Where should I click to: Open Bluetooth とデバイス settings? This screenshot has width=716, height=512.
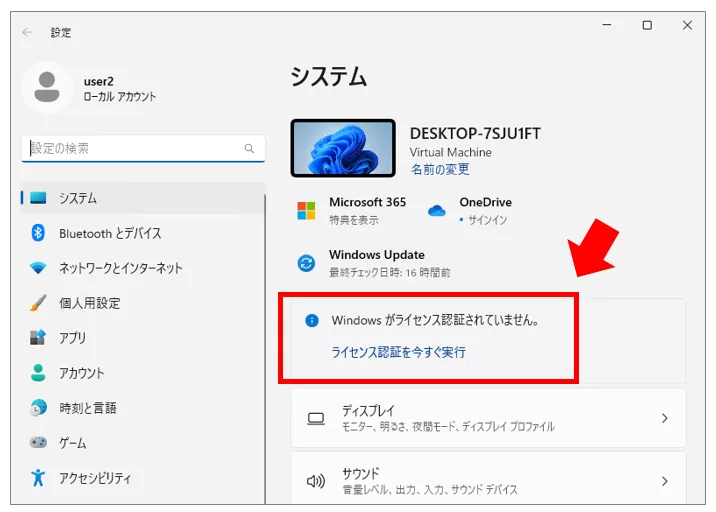point(142,233)
